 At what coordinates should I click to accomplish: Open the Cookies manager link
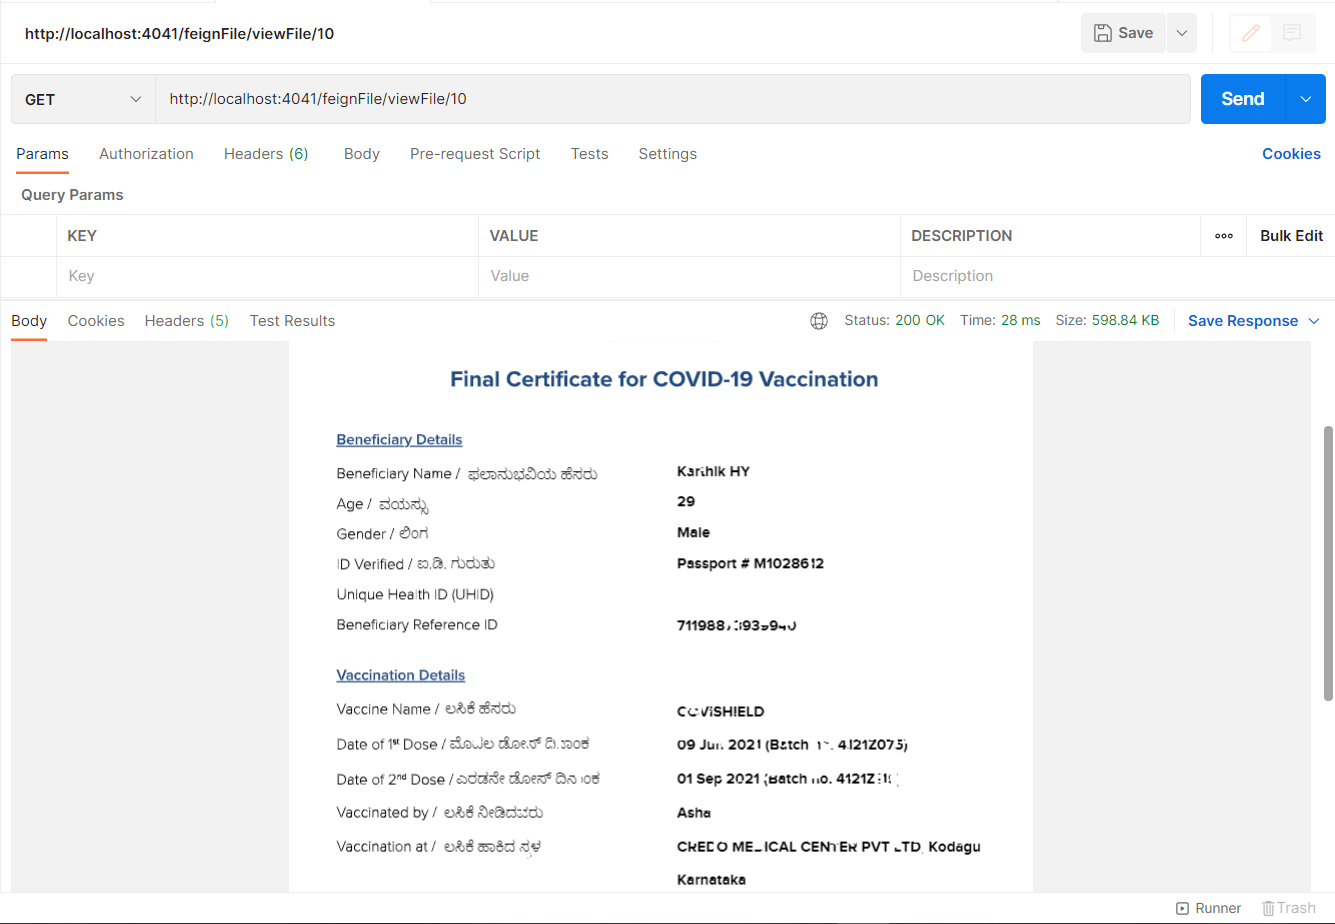(1291, 154)
